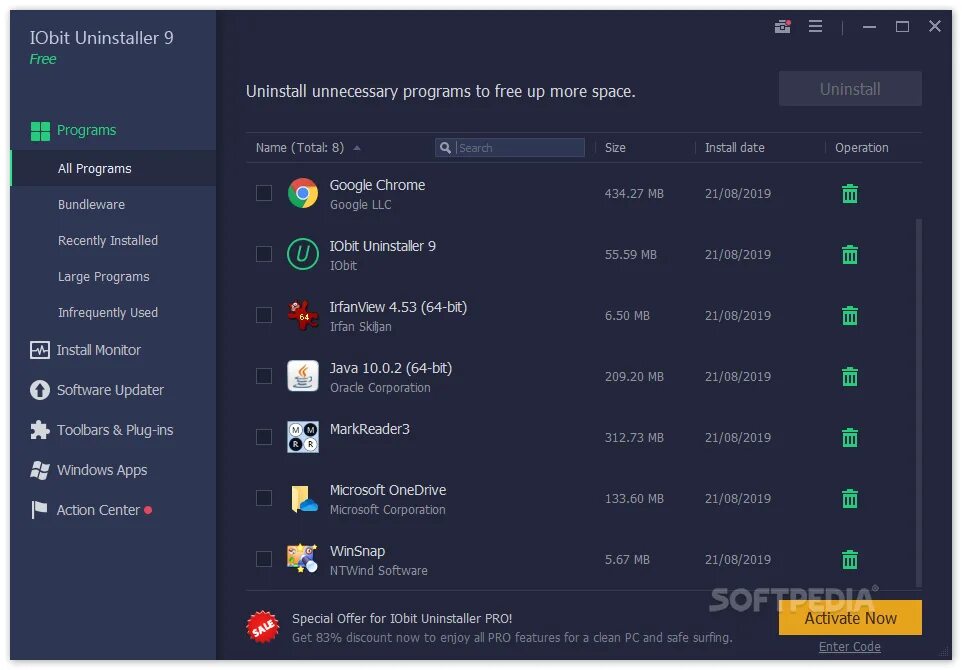Click the MarkReader3 app icon
962x670 pixels.
303,437
